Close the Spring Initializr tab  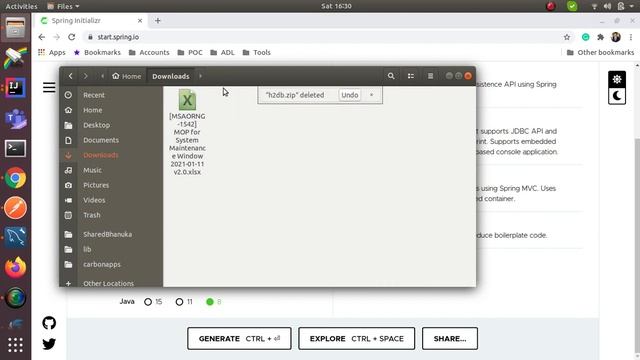140,20
